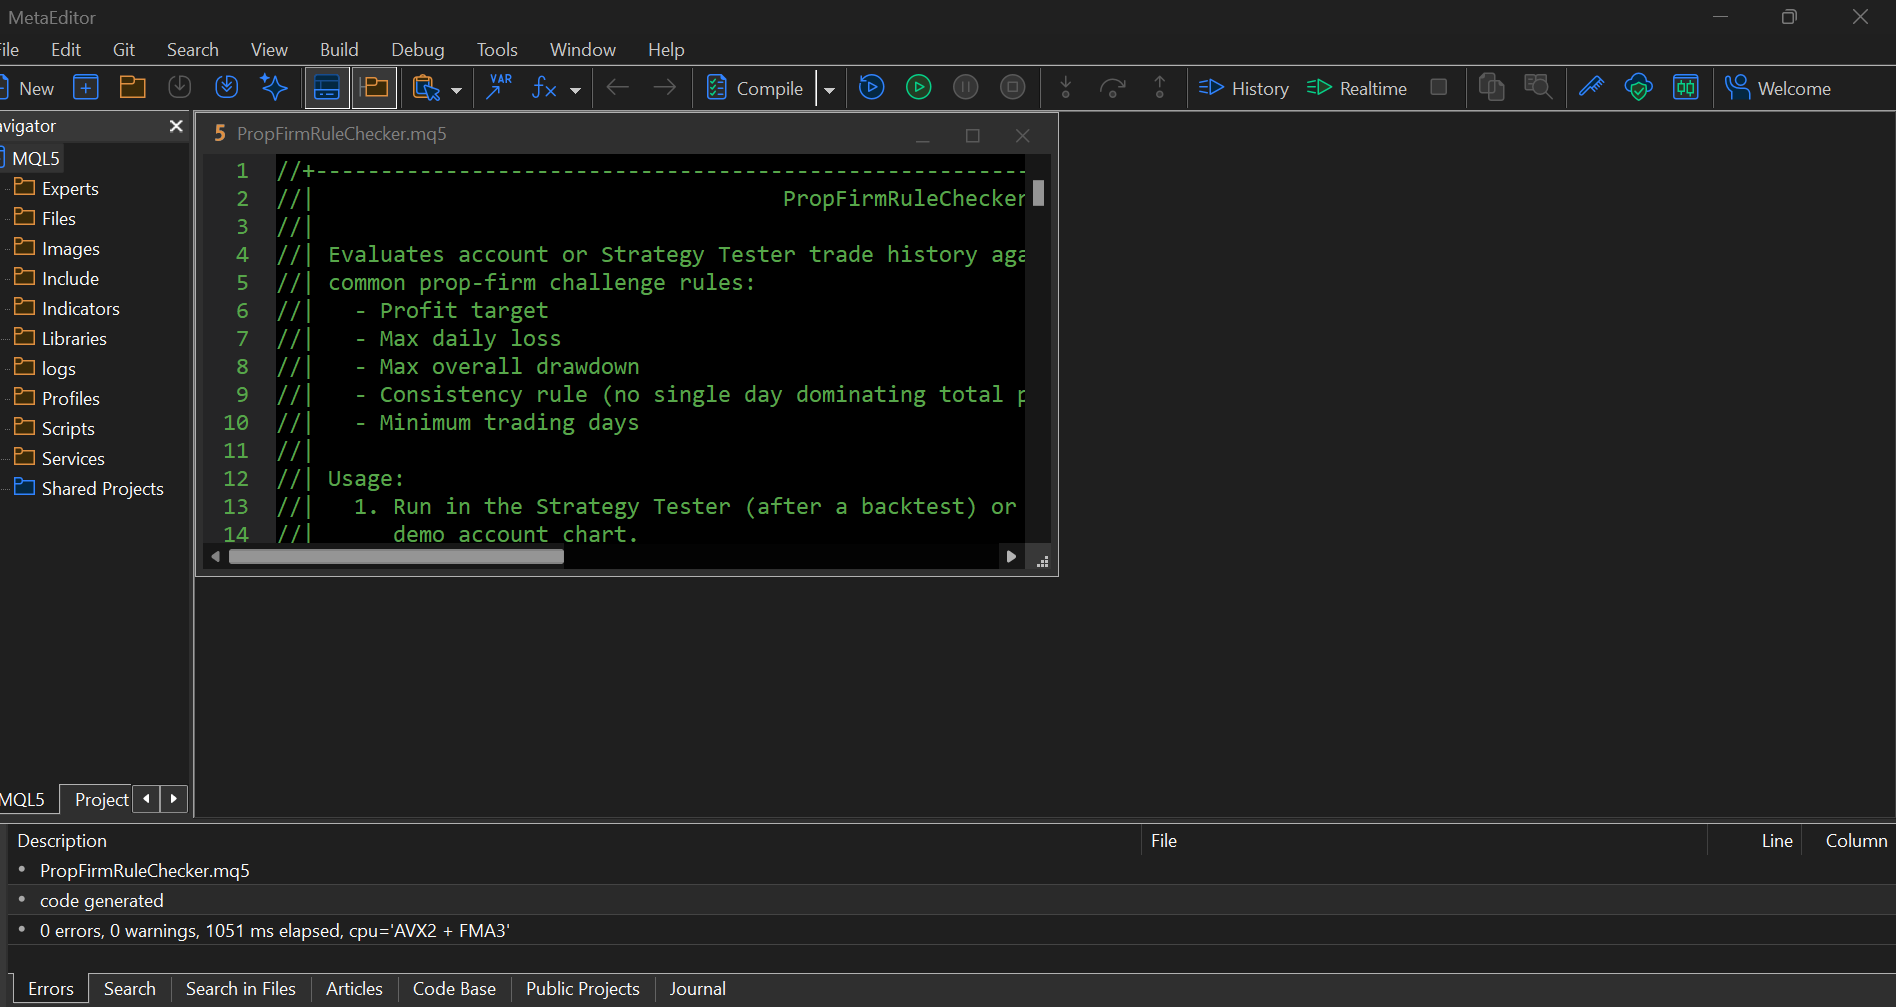Expand the Compile options dropdown
The height and width of the screenshot is (1007, 1896).
tap(829, 89)
